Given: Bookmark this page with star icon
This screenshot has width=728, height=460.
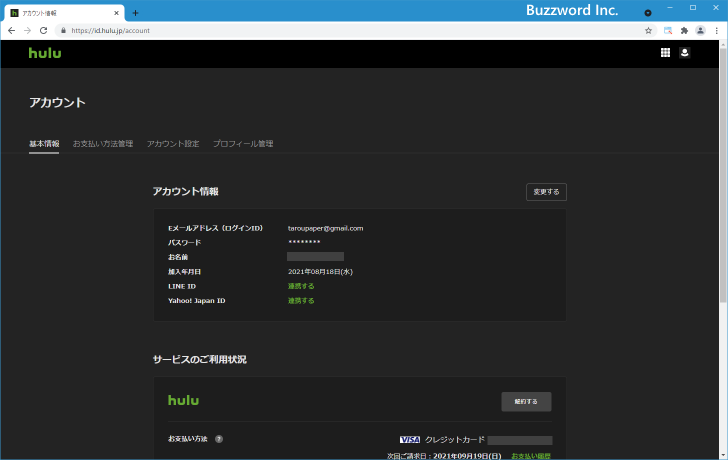Looking at the screenshot, I should [648, 31].
